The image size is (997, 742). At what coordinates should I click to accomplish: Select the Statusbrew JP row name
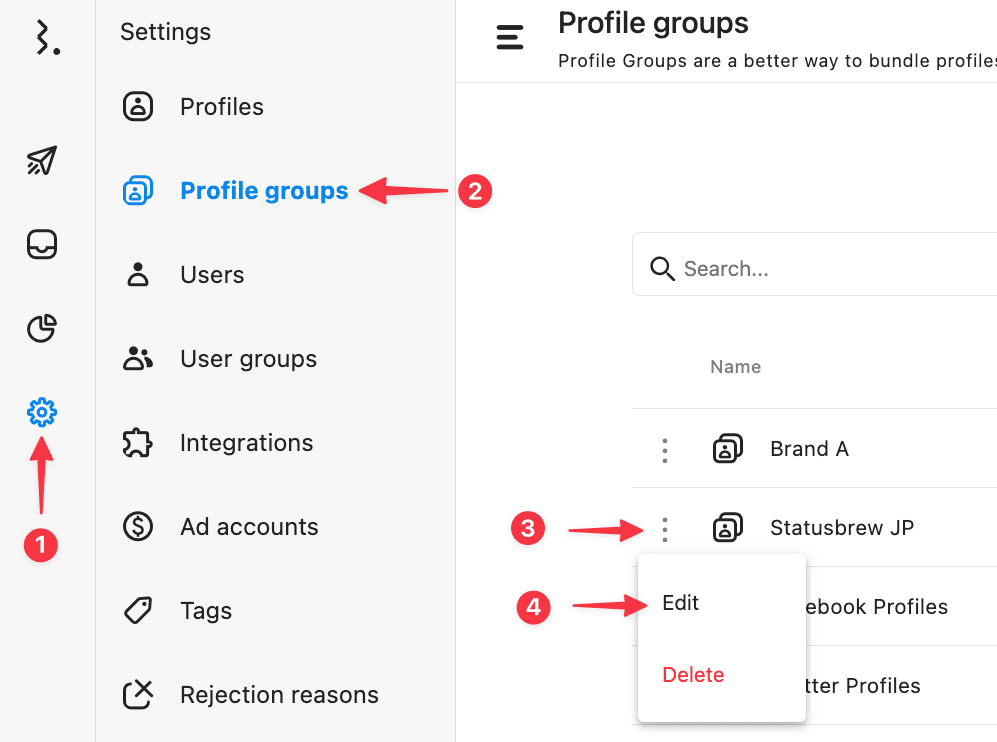tap(842, 528)
